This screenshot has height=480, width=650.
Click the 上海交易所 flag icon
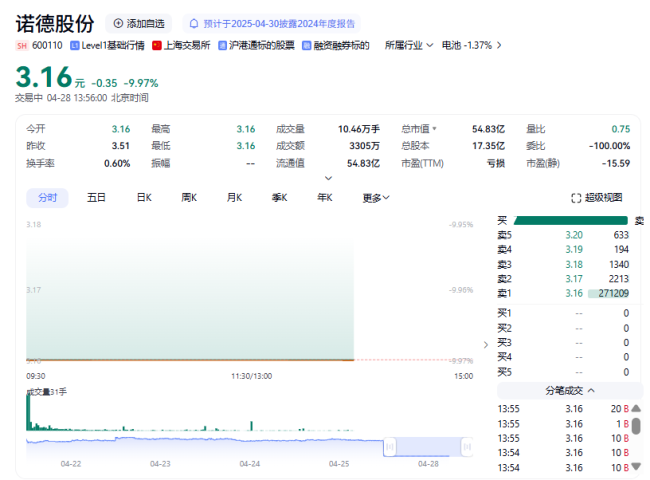pos(157,45)
